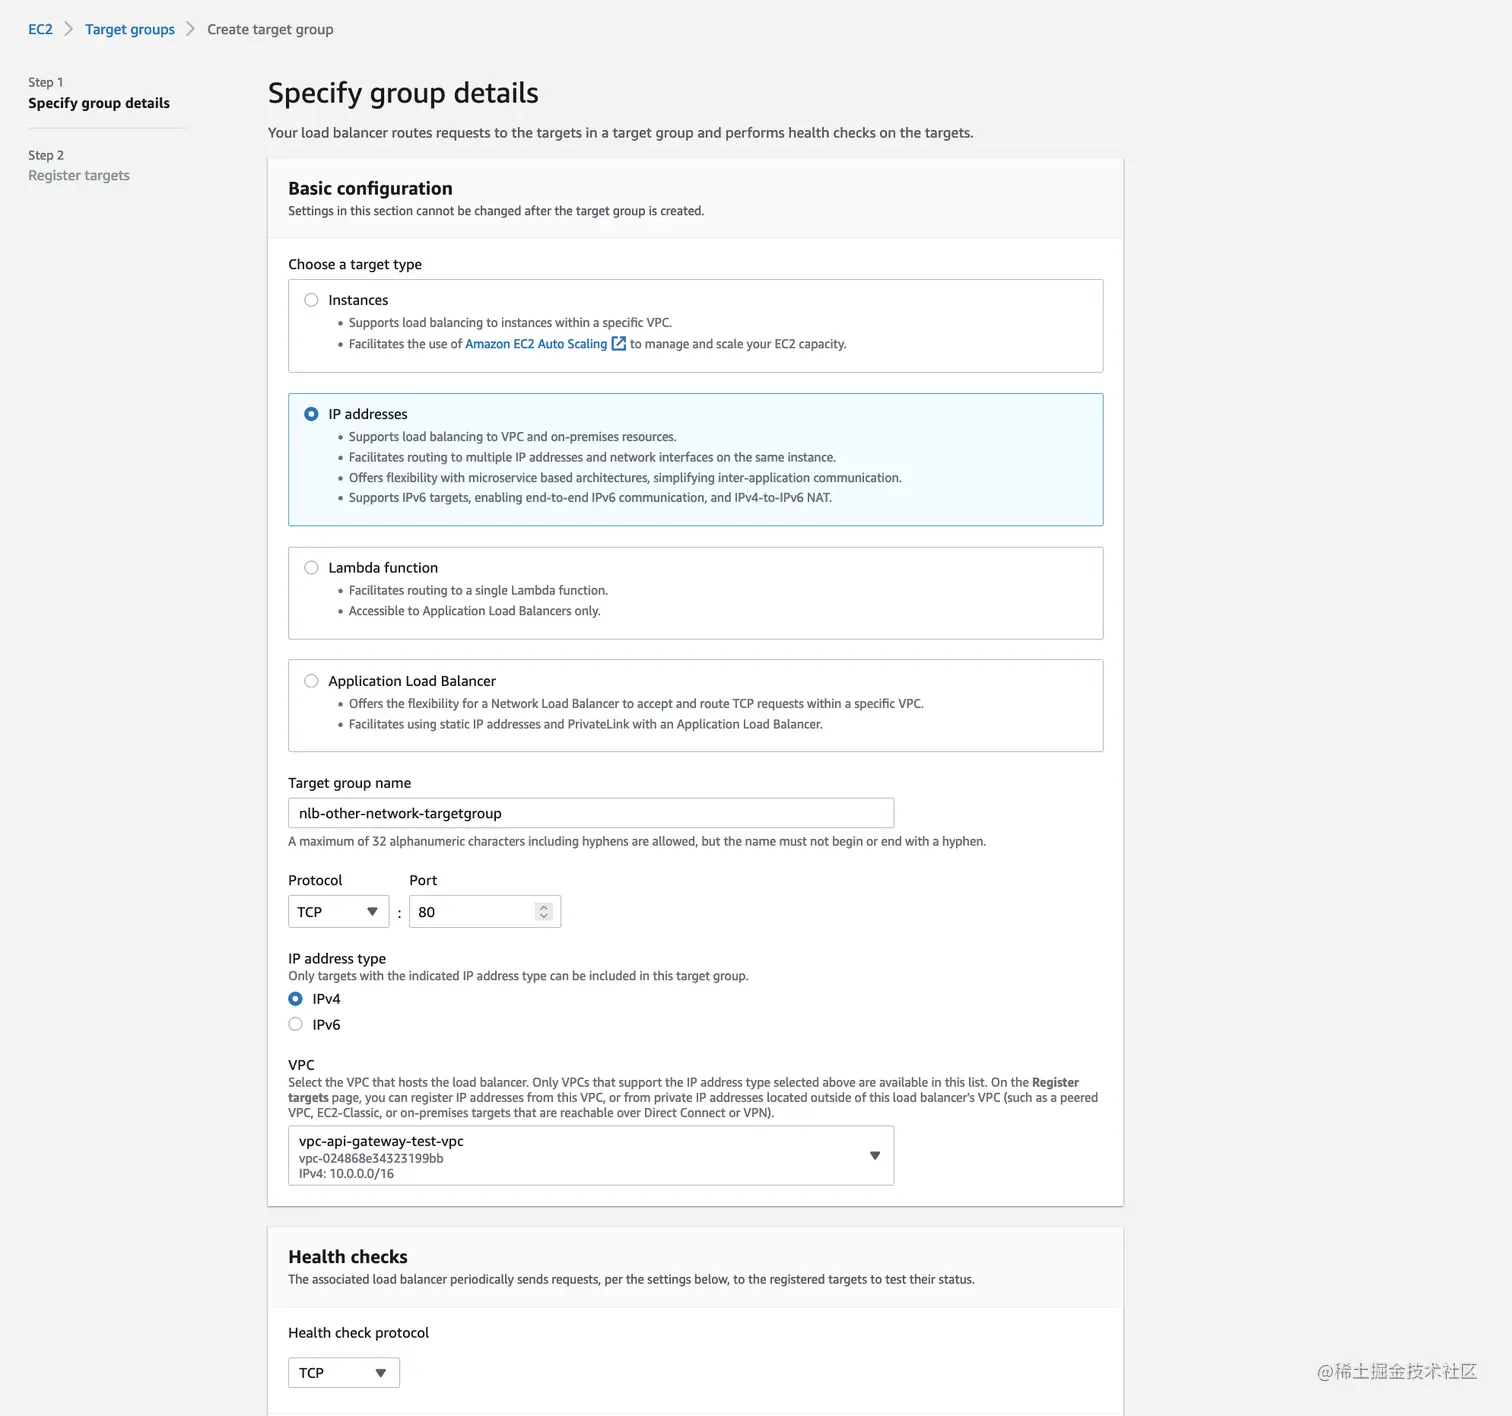The width and height of the screenshot is (1512, 1416).
Task: Open Target groups breadcrumb link
Action: click(x=130, y=29)
